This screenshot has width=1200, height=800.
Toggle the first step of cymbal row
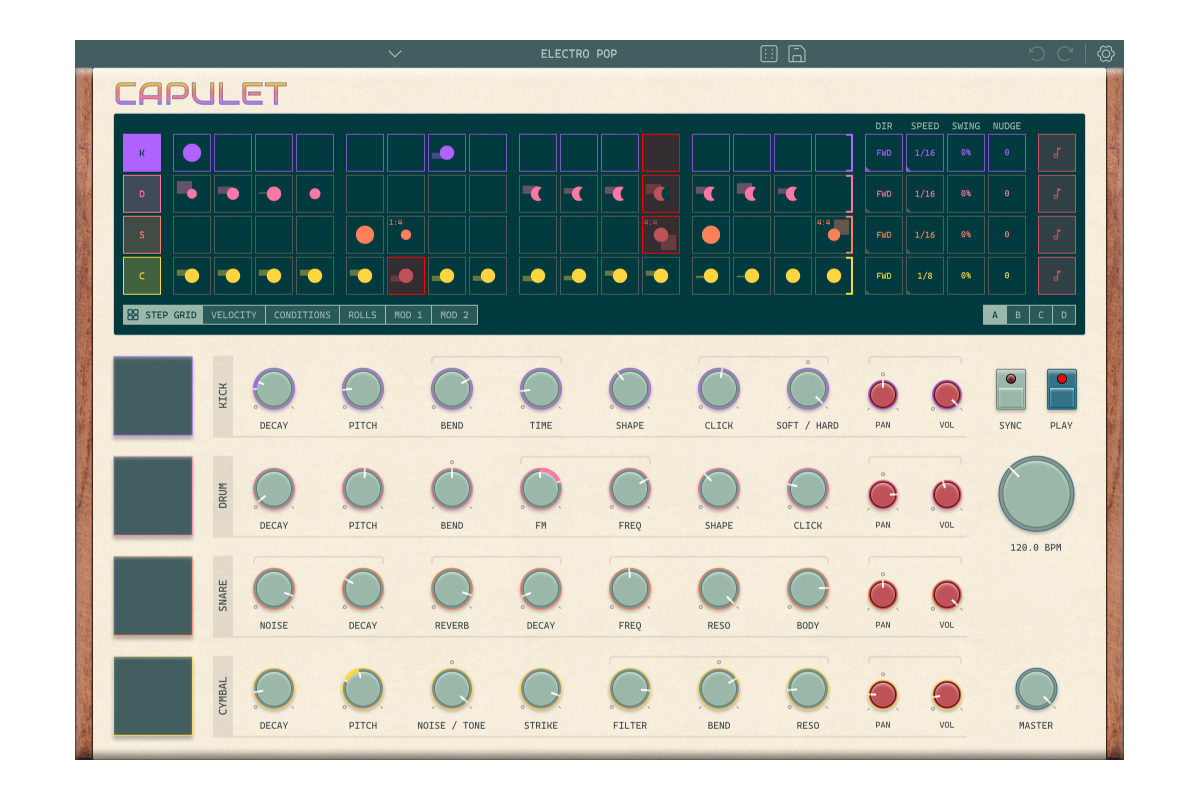click(x=192, y=276)
